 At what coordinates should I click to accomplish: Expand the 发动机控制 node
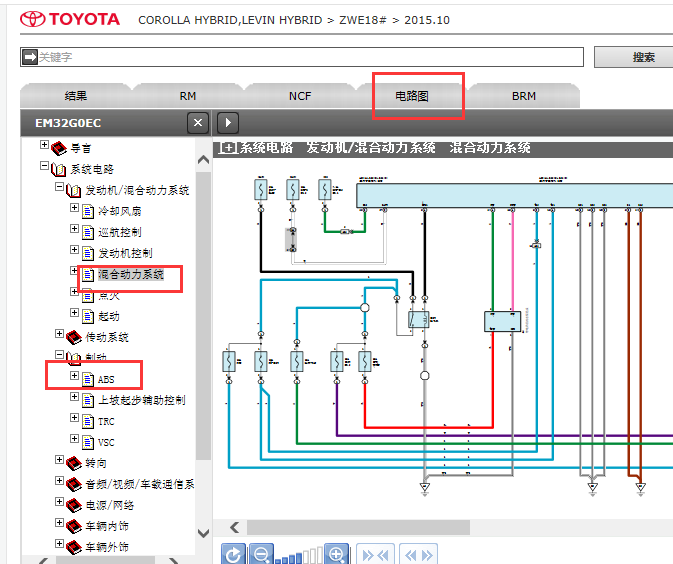coord(74,250)
